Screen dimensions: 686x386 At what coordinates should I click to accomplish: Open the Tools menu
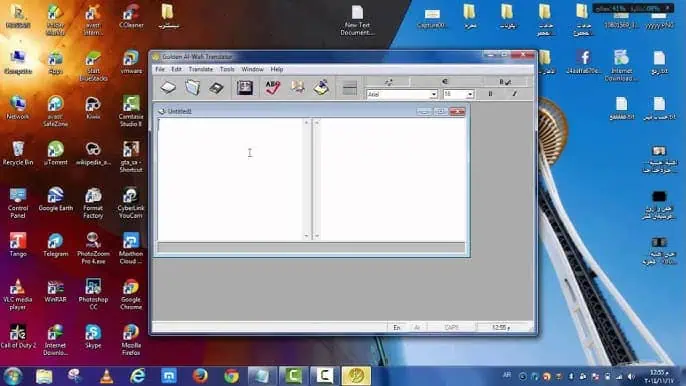[x=227, y=69]
